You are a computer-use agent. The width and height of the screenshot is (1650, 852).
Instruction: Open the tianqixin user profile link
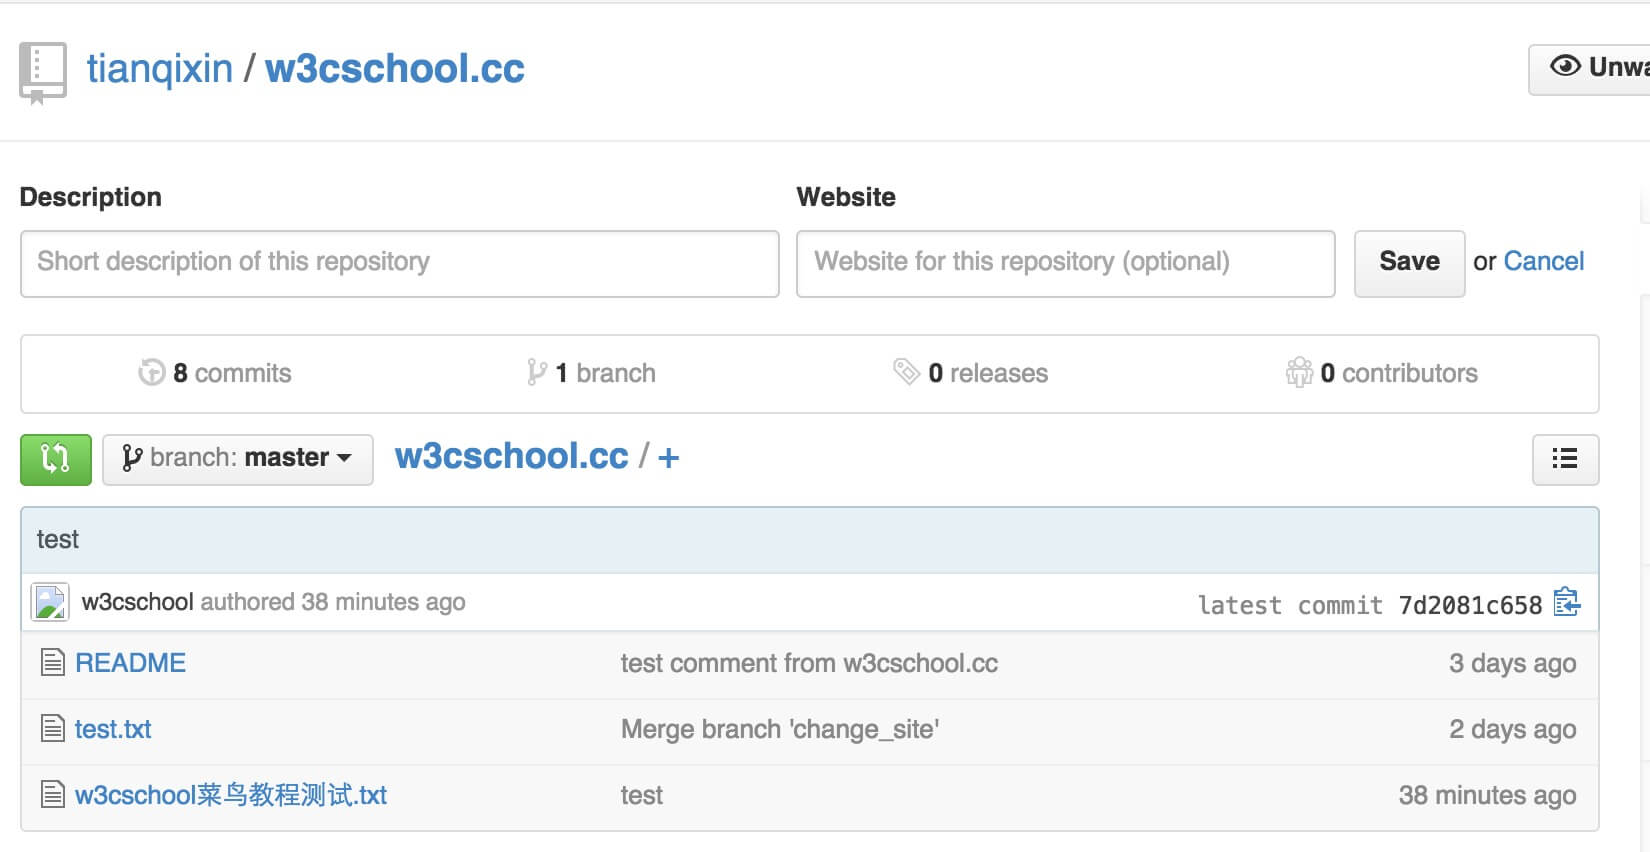[159, 69]
